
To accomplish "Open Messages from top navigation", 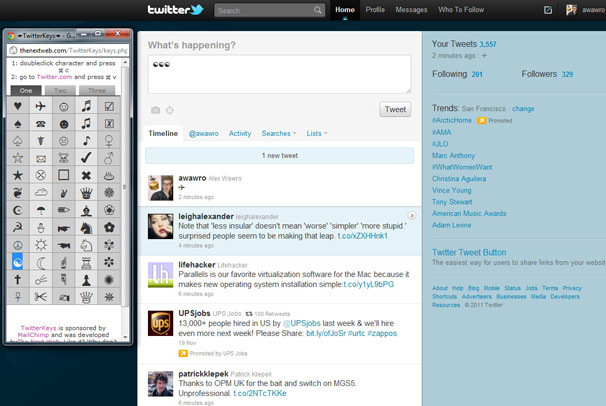I will click(411, 10).
